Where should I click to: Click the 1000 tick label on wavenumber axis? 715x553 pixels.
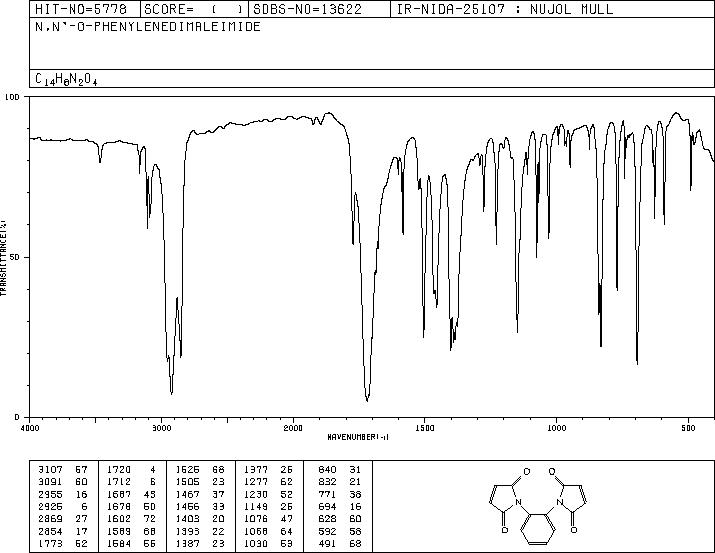tap(556, 428)
